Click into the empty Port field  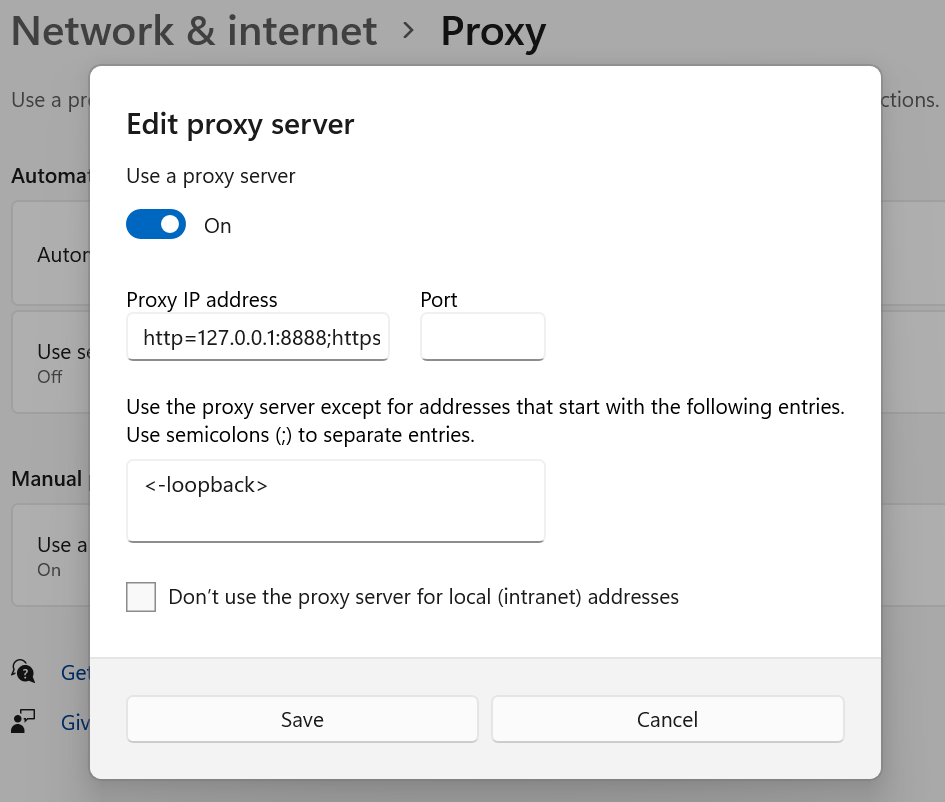[482, 338]
